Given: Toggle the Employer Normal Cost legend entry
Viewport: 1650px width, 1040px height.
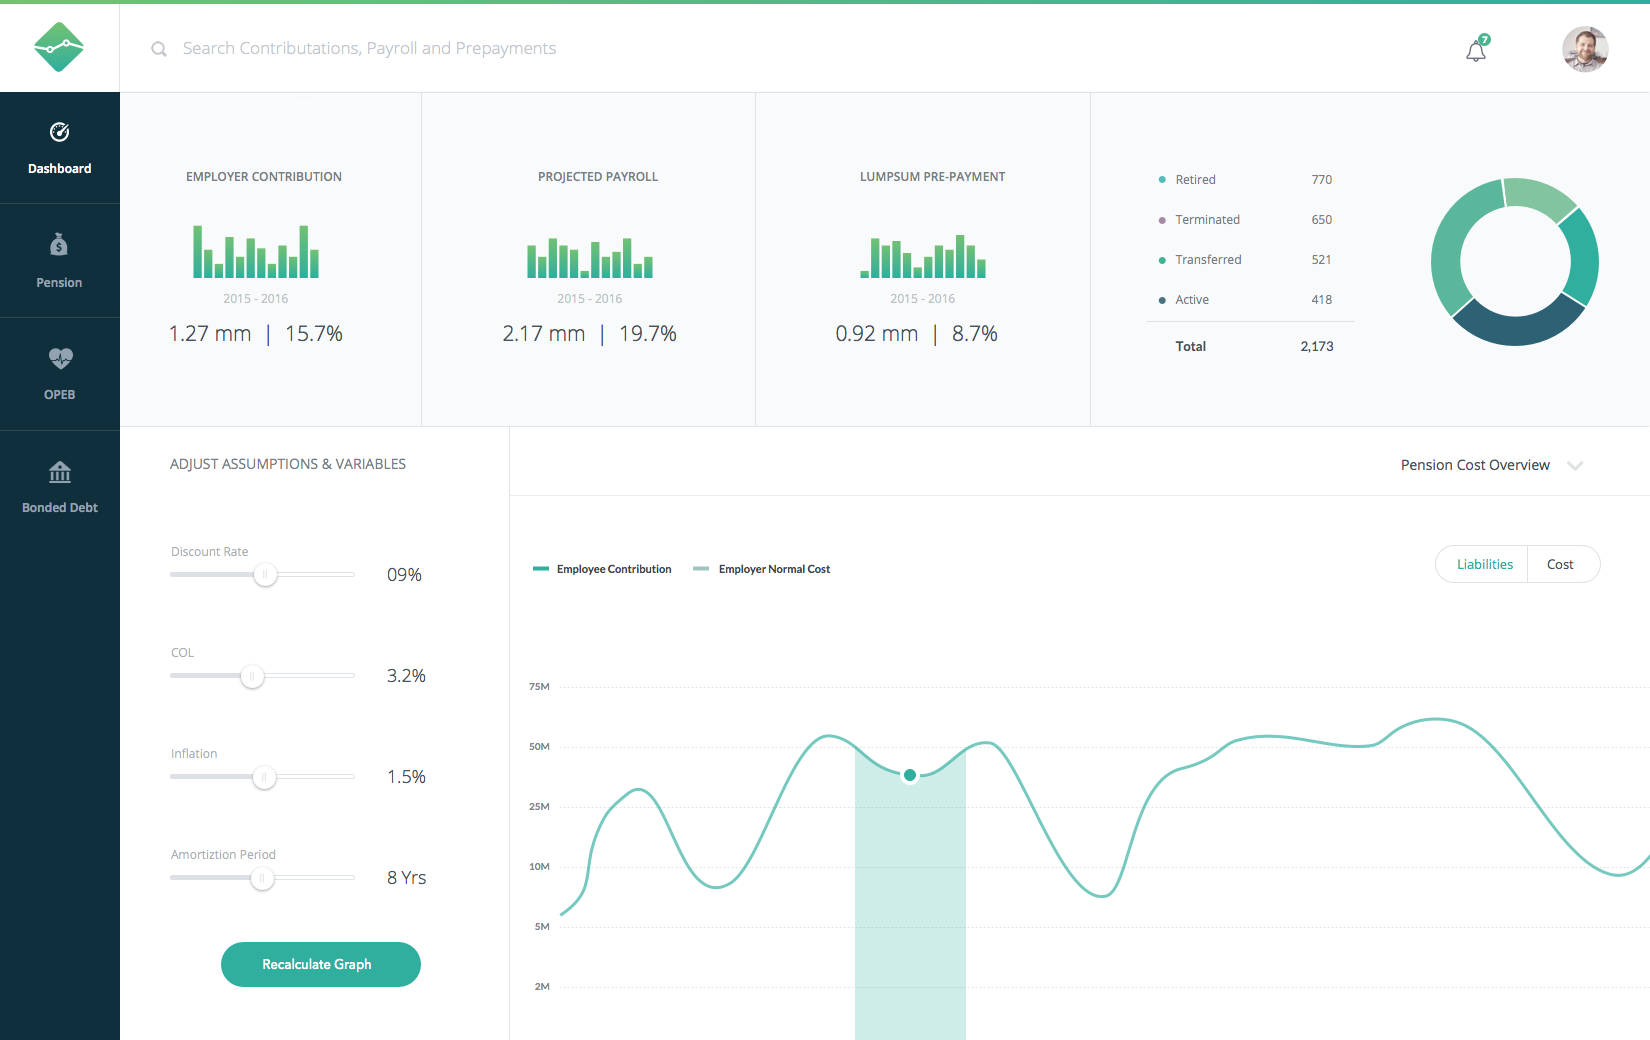Looking at the screenshot, I should click(x=762, y=569).
